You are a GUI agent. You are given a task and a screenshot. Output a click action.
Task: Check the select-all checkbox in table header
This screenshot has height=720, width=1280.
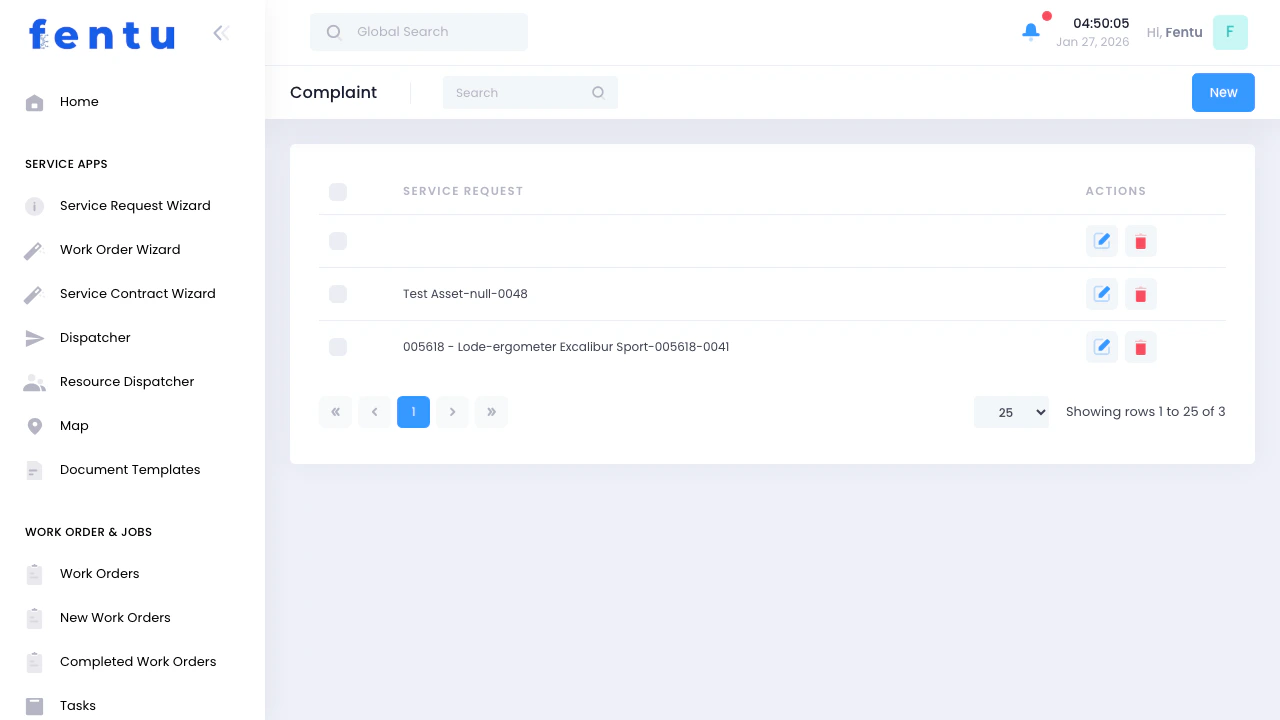pos(338,191)
